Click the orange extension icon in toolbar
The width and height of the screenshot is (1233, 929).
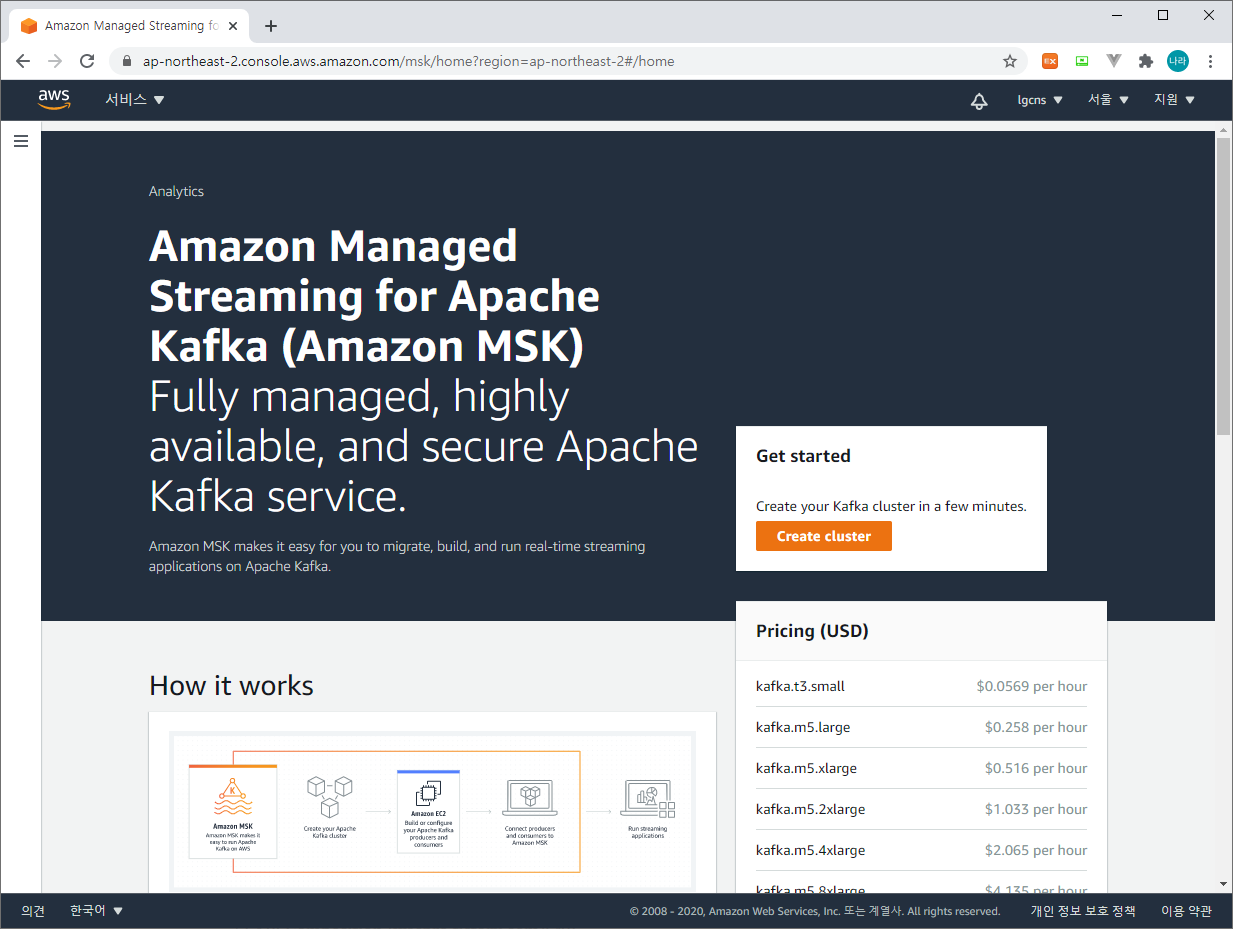pyautogui.click(x=1050, y=61)
